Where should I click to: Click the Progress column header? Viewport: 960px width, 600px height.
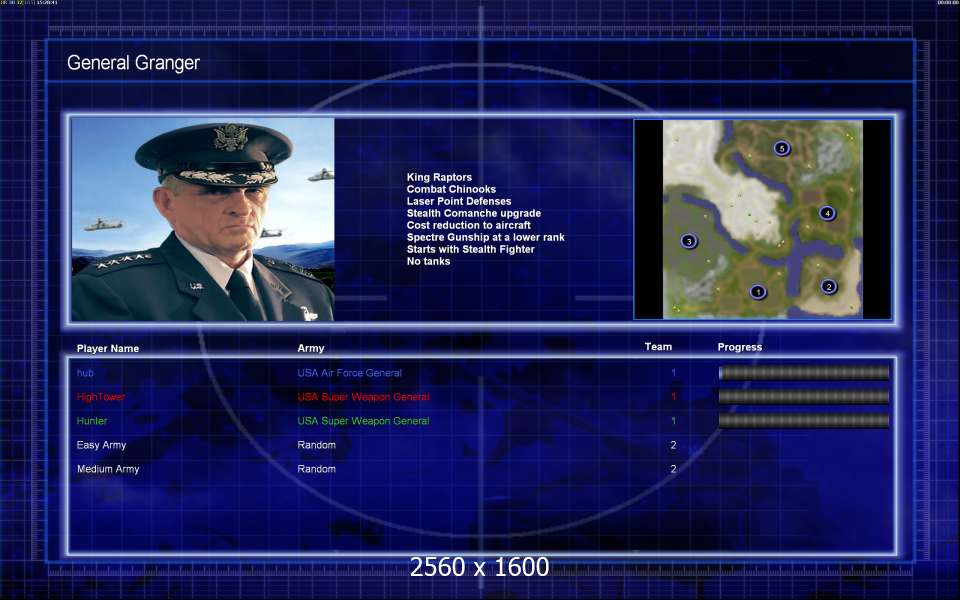(x=740, y=347)
